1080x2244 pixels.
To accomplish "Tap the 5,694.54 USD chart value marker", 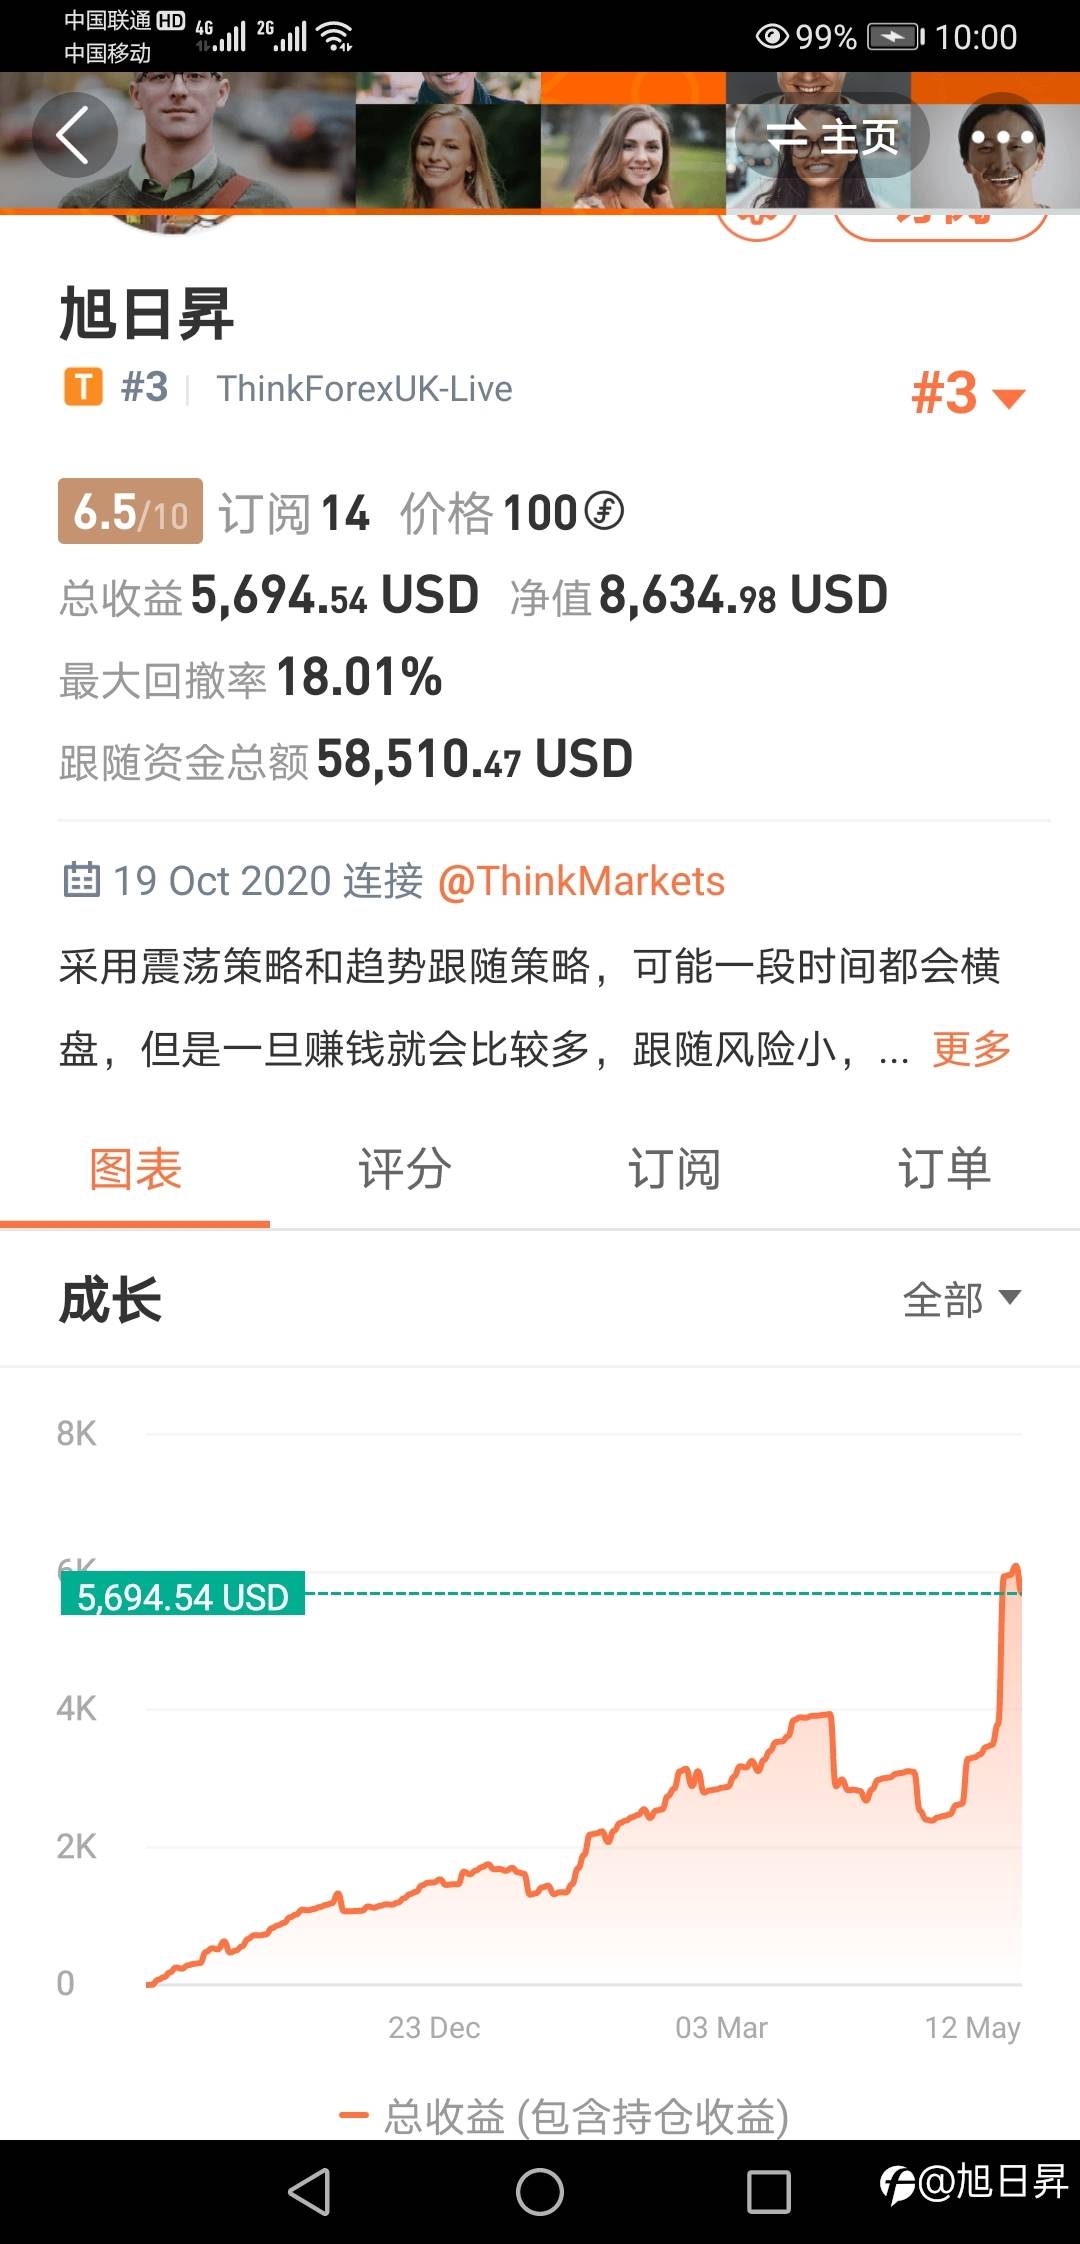I will (183, 1597).
